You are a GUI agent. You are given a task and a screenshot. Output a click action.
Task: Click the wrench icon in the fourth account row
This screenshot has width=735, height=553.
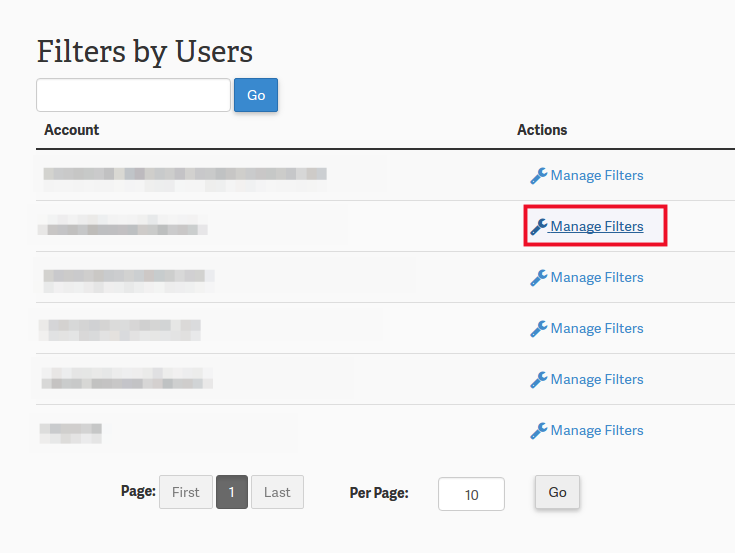538,329
